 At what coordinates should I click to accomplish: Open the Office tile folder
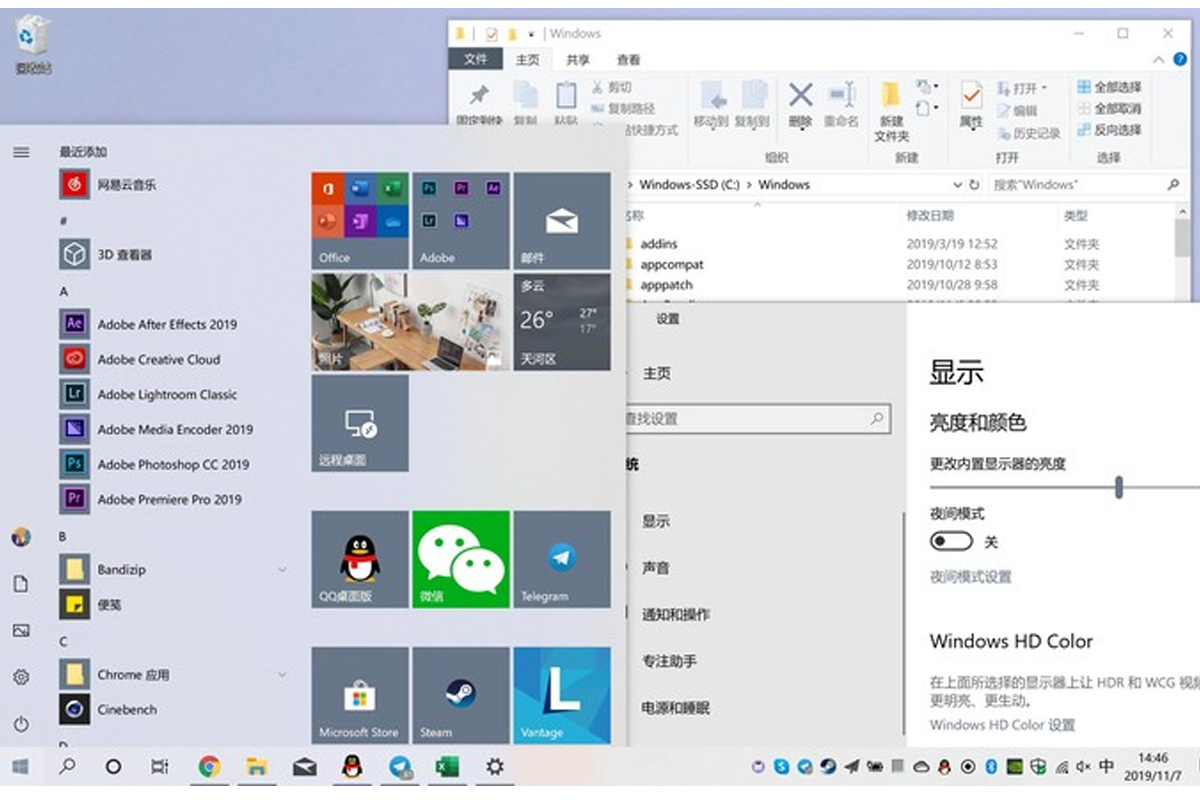pos(360,220)
